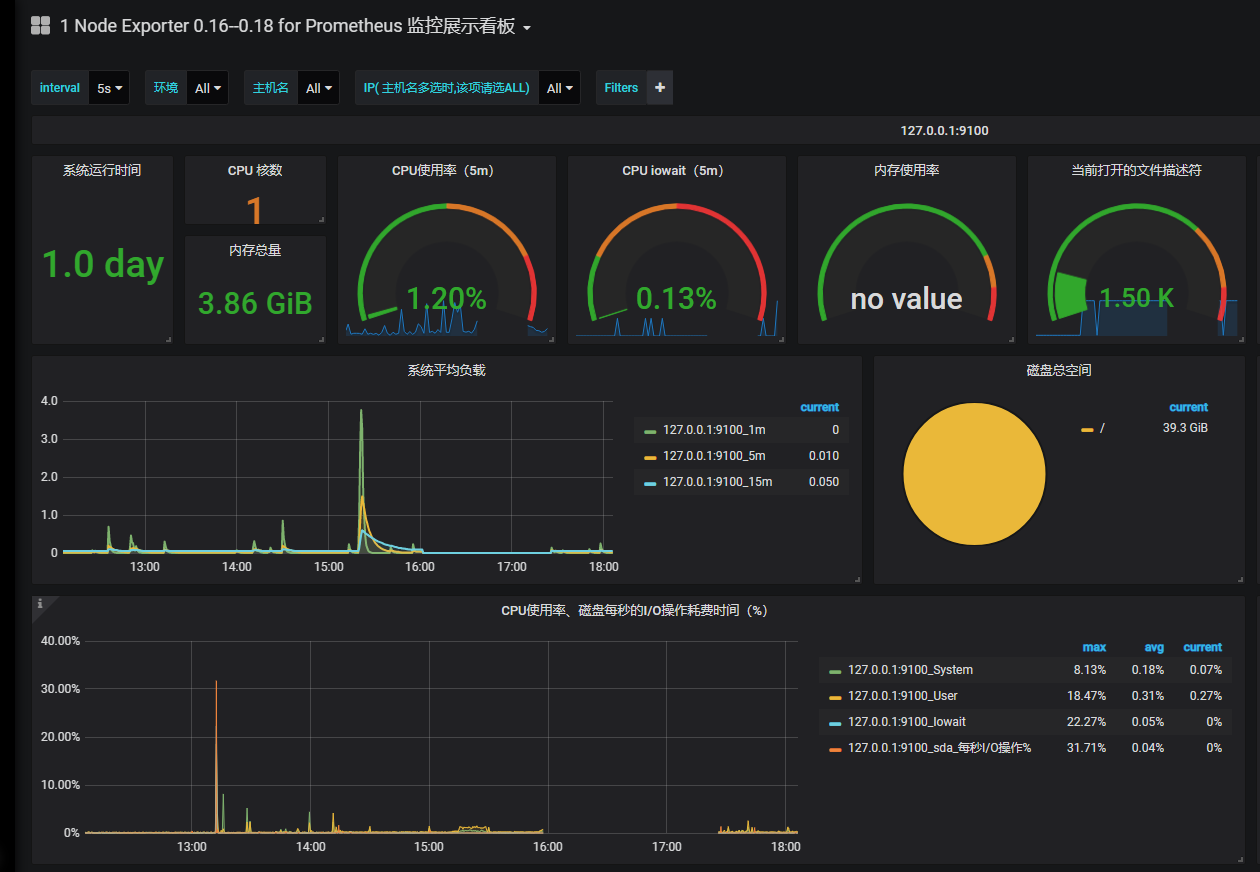Open the 环境 All dropdown
Screen dimensions: 1260x872
tap(208, 88)
